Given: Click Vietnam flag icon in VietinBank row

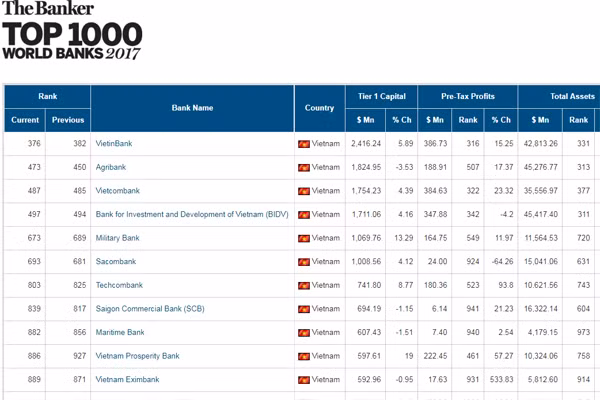Looking at the screenshot, I should coord(304,144).
